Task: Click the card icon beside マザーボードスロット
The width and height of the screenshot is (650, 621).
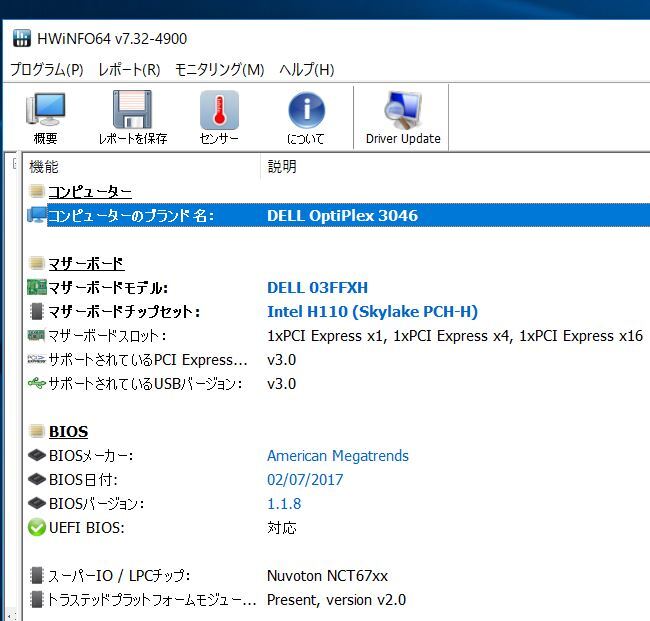Action: click(x=36, y=335)
